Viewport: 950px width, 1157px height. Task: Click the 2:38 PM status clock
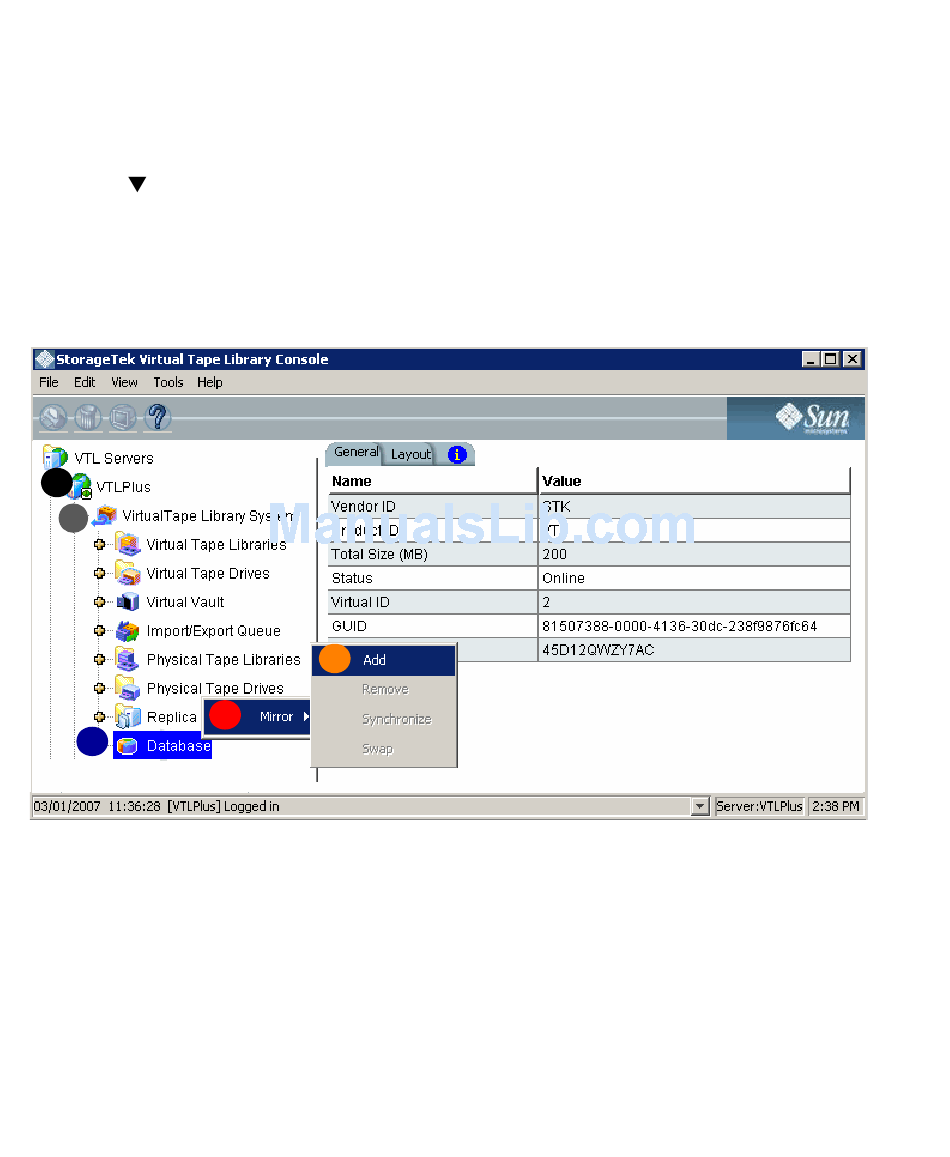pyautogui.click(x=836, y=807)
